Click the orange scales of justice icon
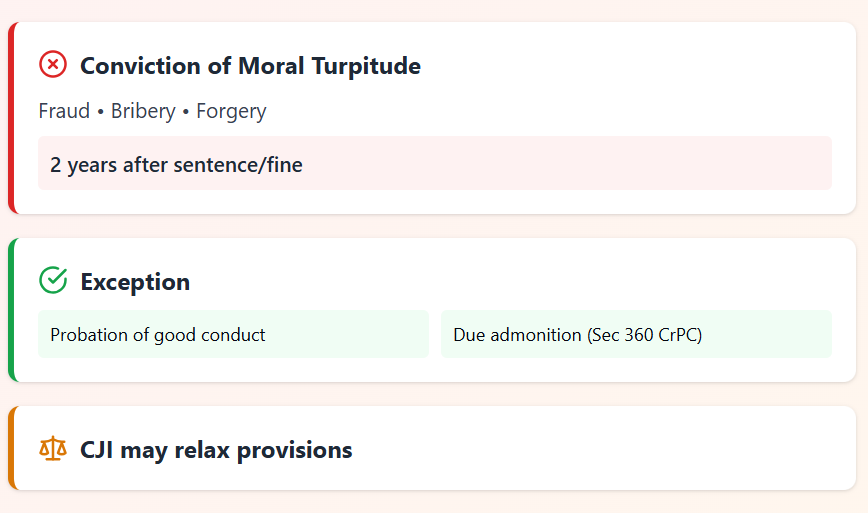 [x=53, y=449]
